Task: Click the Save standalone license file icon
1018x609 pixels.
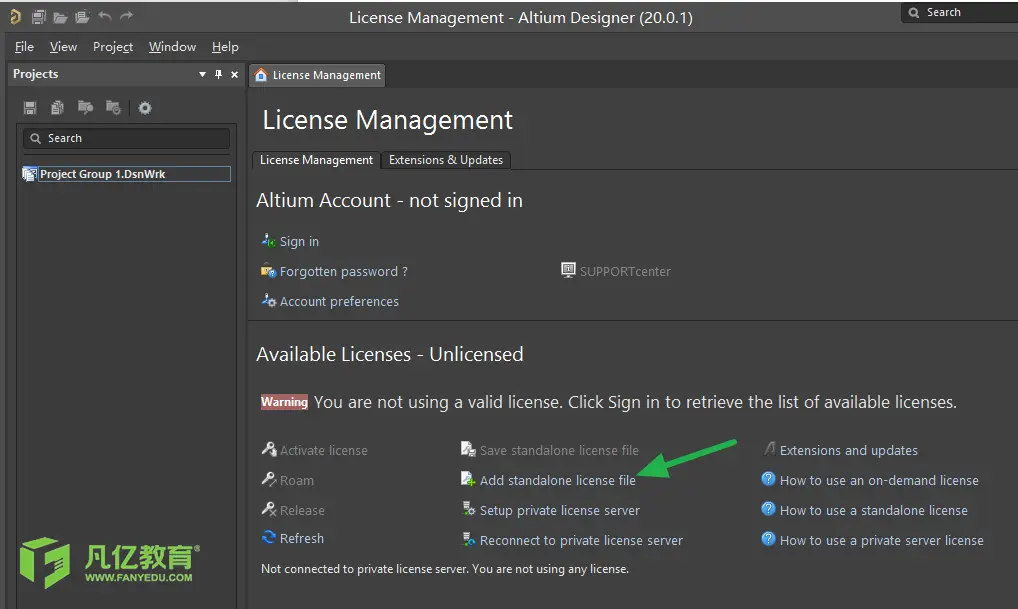Action: [x=468, y=449]
